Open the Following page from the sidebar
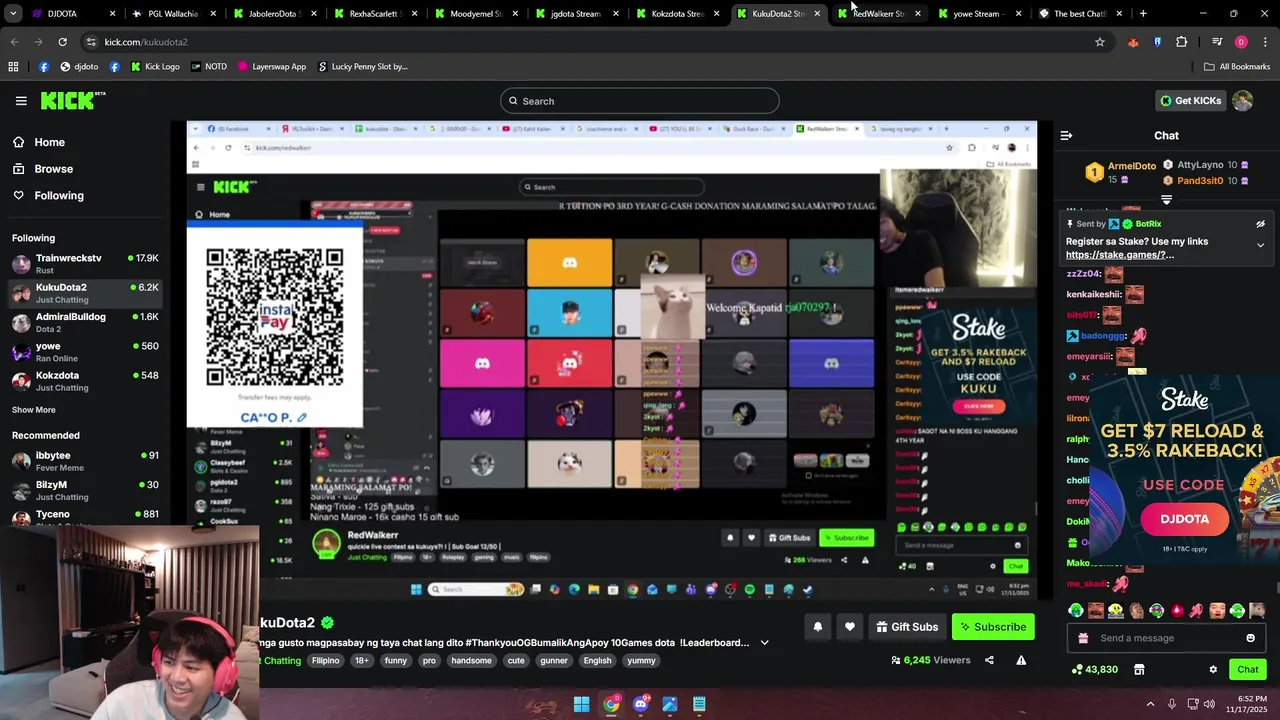The height and width of the screenshot is (720, 1280). 48,195
